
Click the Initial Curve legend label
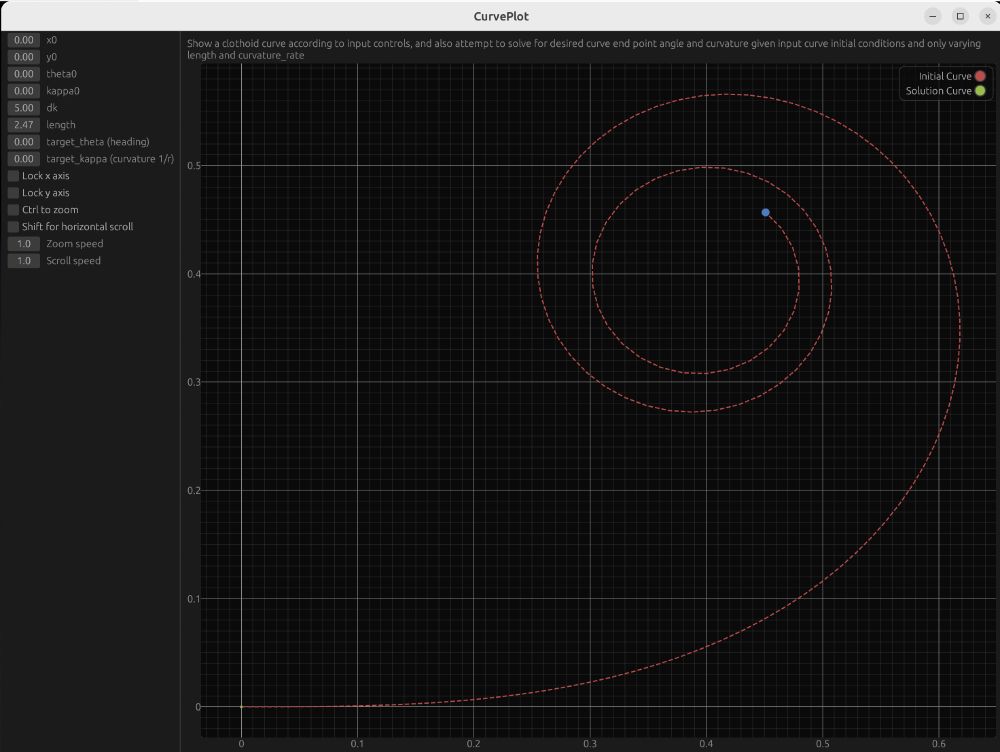point(945,76)
